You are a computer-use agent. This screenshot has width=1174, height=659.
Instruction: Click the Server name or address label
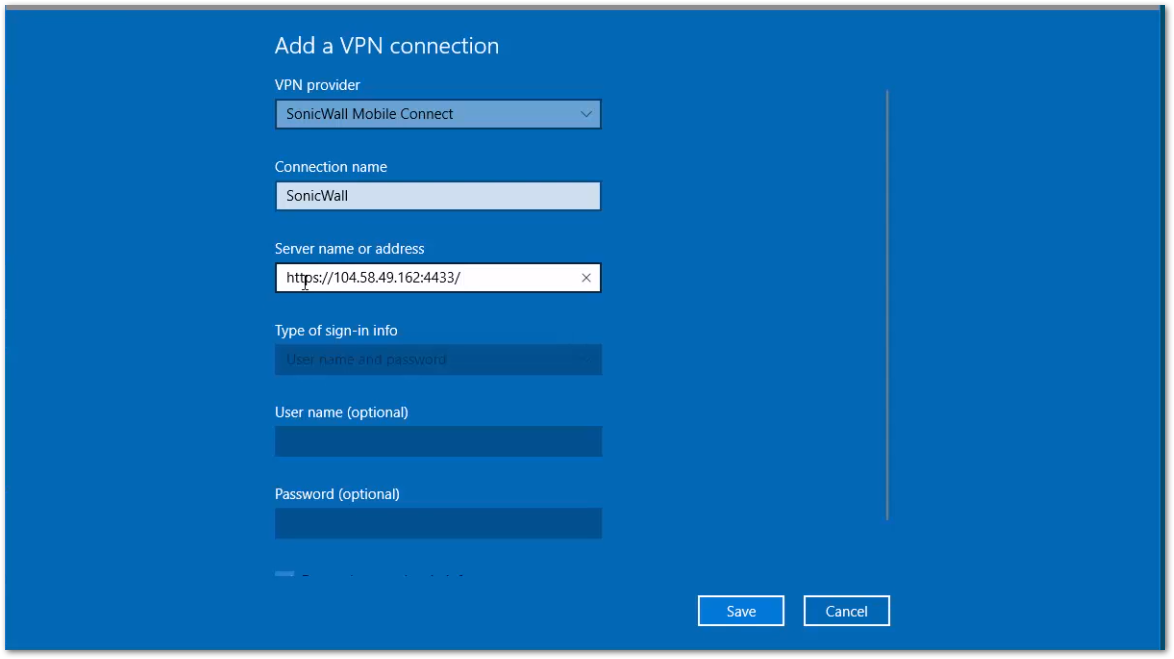coord(349,249)
